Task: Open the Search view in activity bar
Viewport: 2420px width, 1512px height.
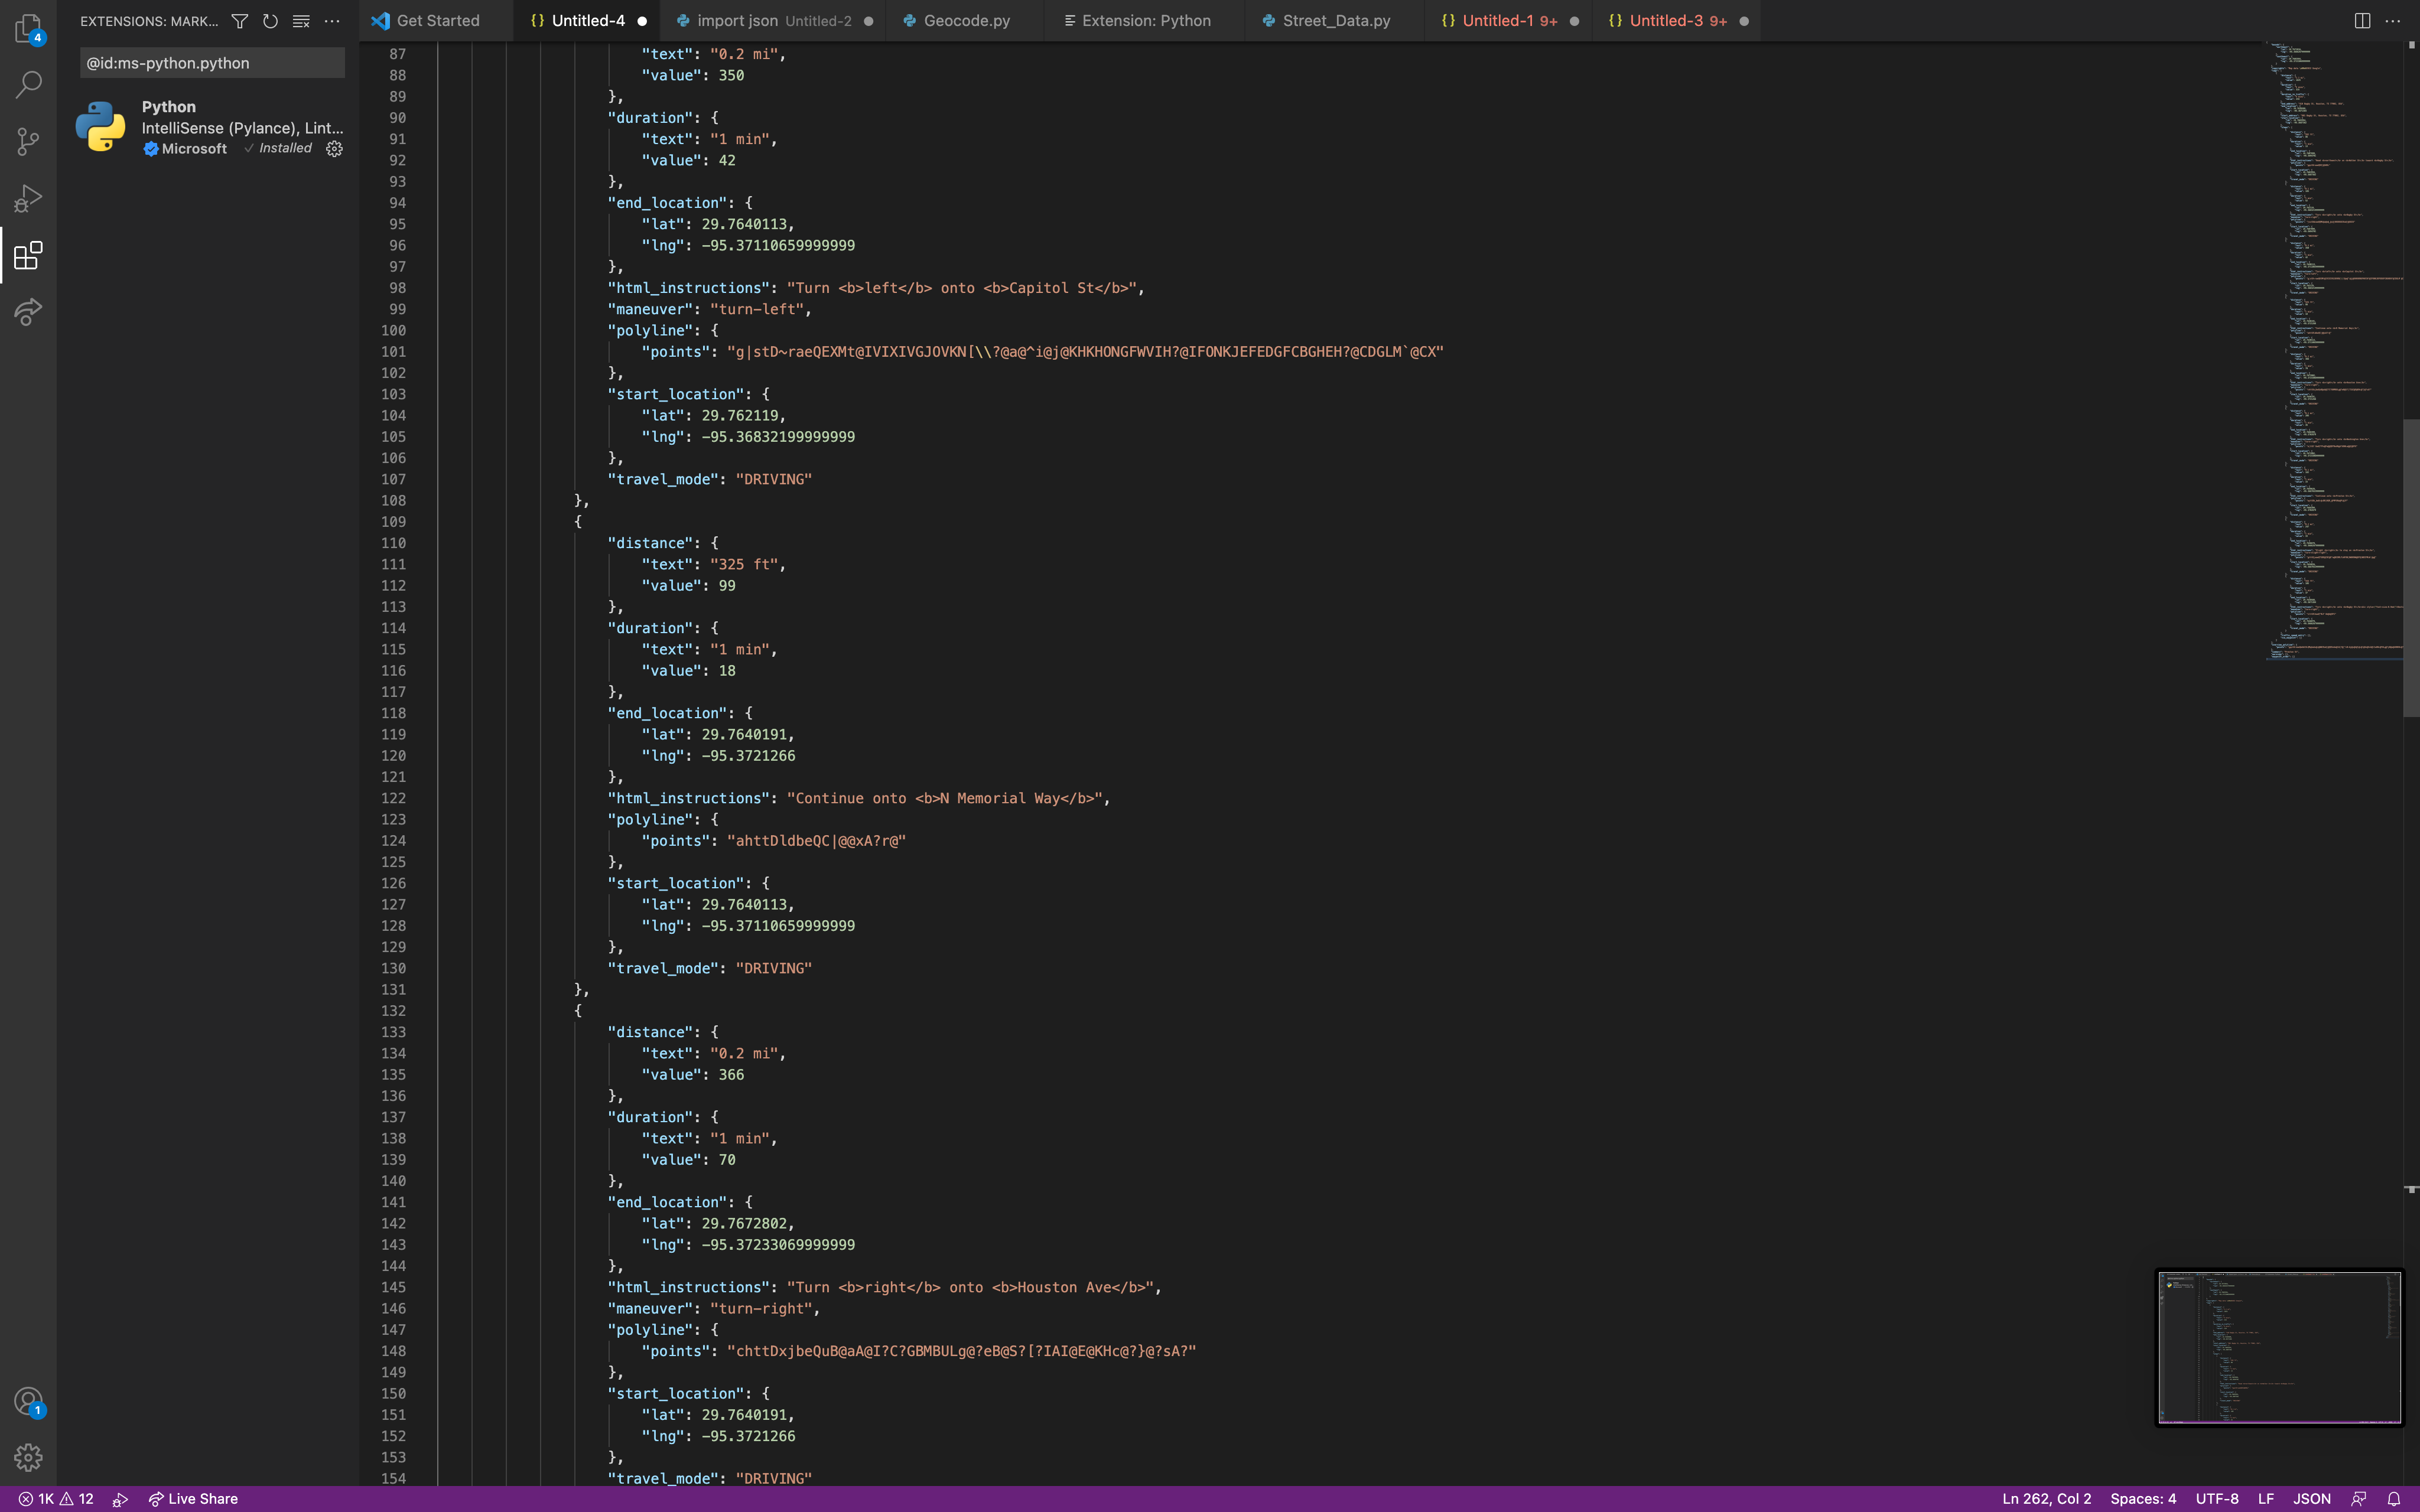Action: tap(28, 84)
